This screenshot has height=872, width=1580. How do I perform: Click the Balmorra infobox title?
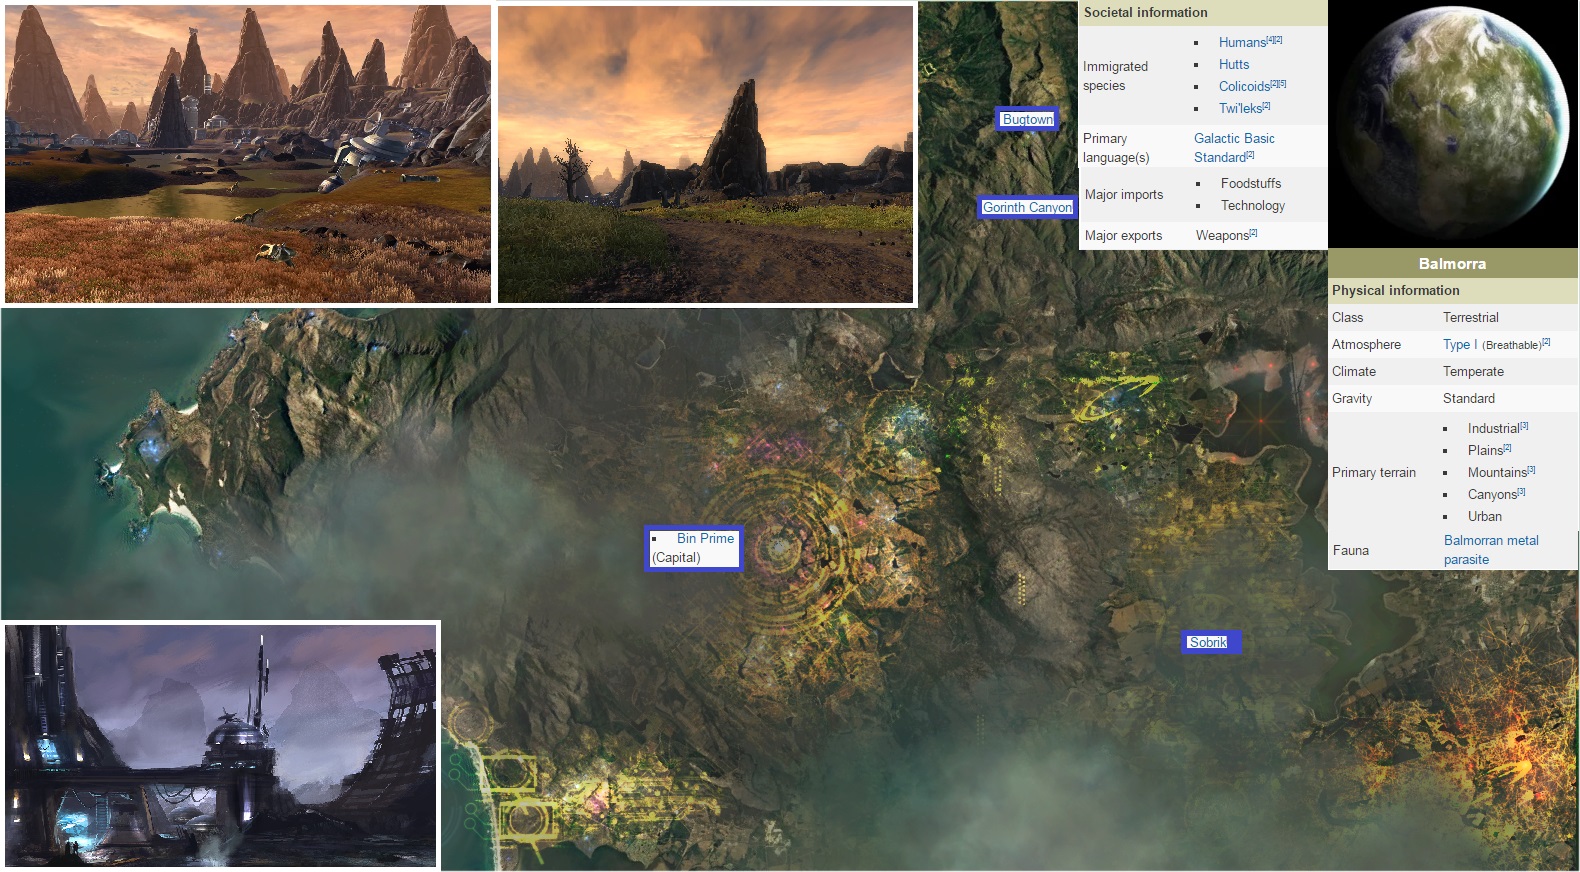(1452, 264)
